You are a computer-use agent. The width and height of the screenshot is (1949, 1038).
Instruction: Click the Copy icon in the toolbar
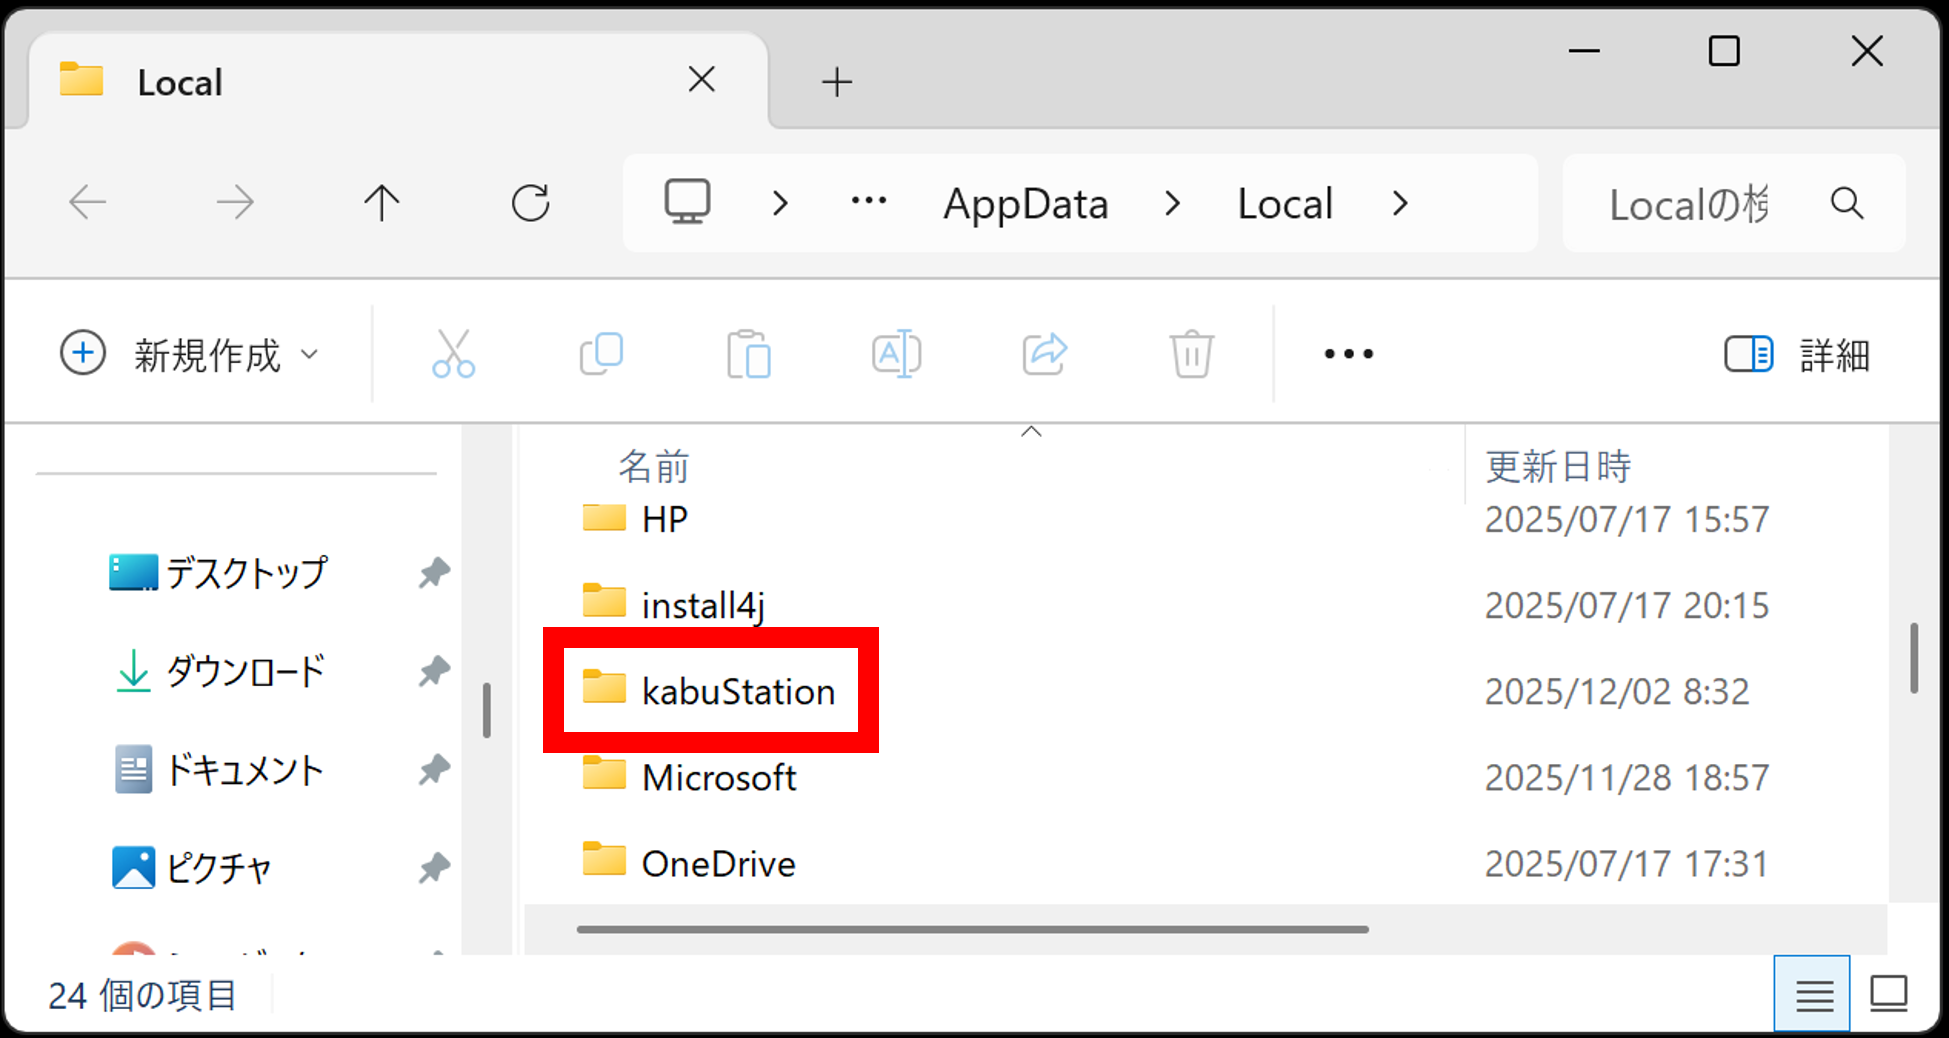601,353
